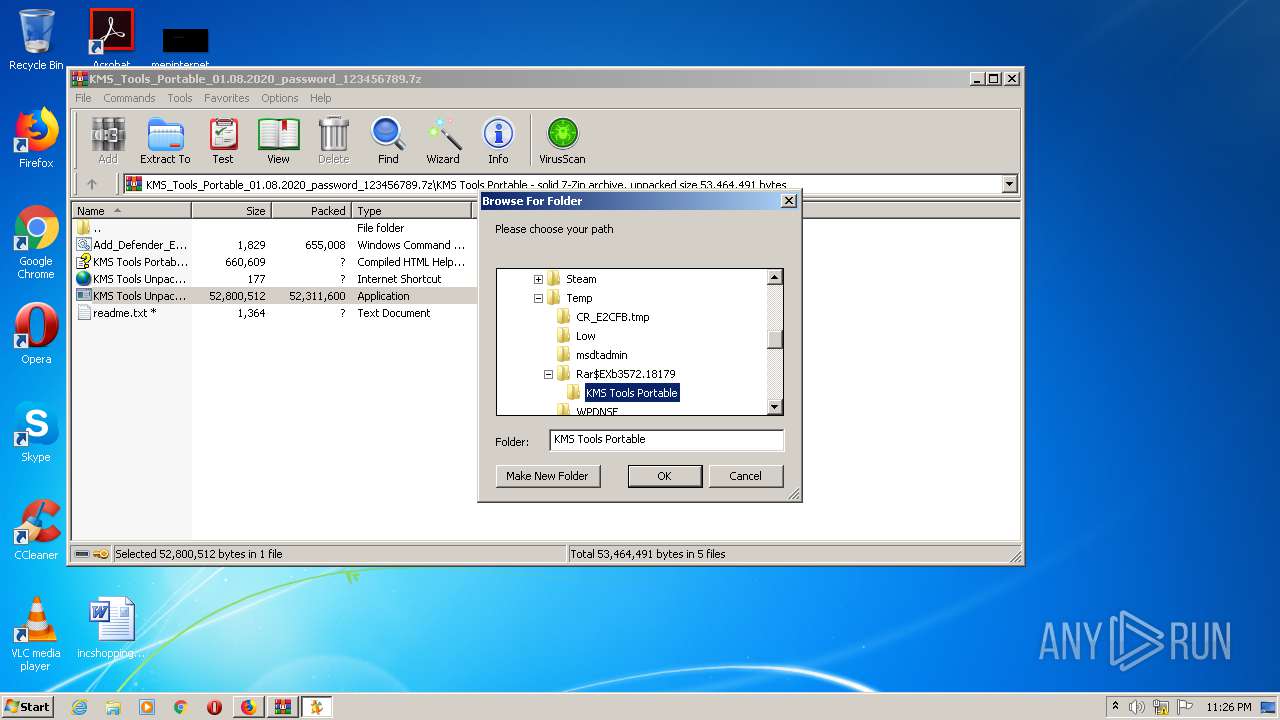Click the folder tree scrollbar thumb
The height and width of the screenshot is (720, 1280).
pyautogui.click(x=774, y=338)
